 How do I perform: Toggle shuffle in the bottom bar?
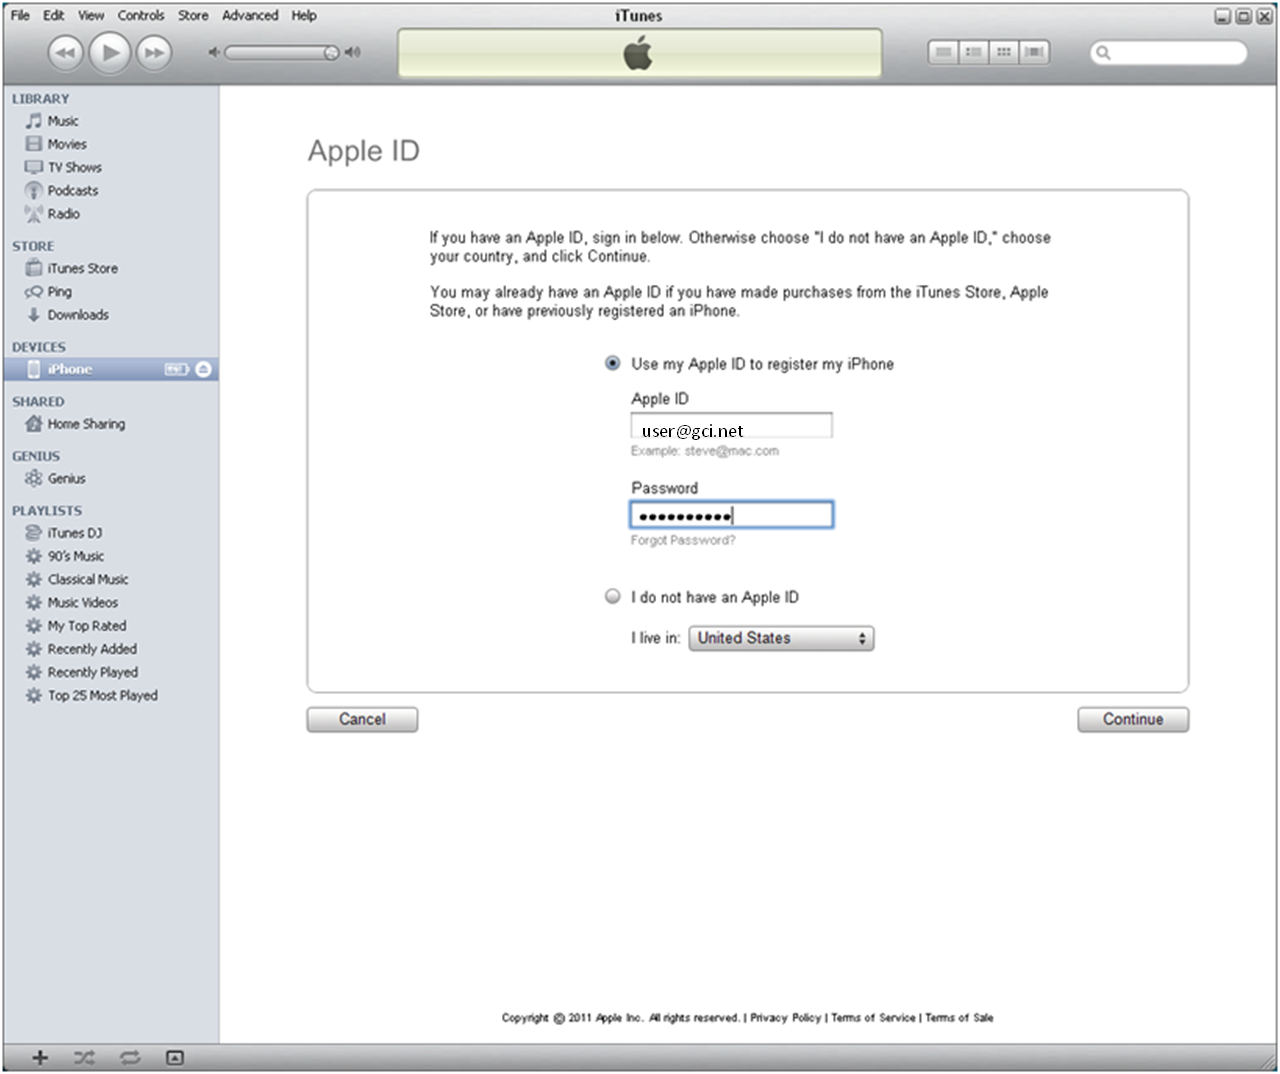click(x=84, y=1057)
